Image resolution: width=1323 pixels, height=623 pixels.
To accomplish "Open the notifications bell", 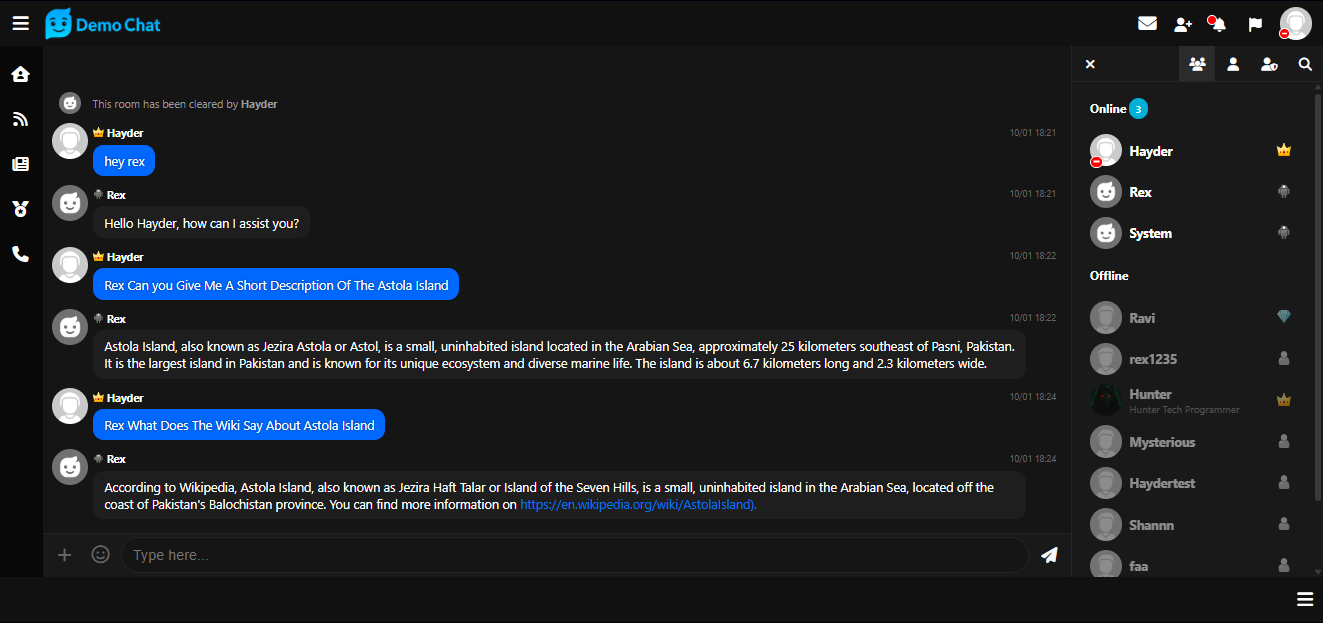I will [1218, 24].
